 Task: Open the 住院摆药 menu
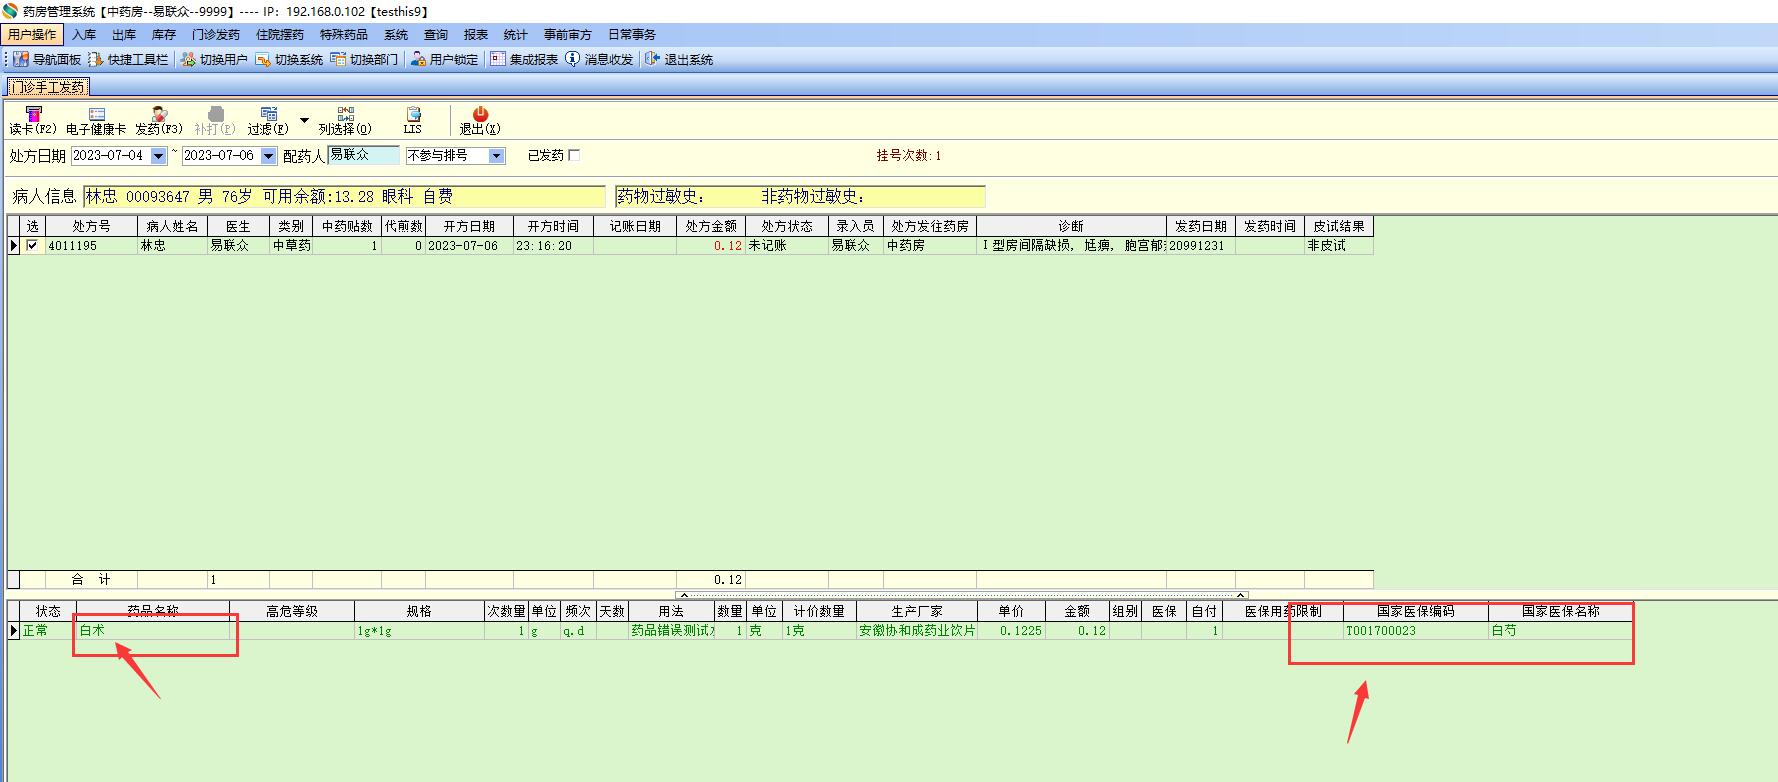(280, 35)
